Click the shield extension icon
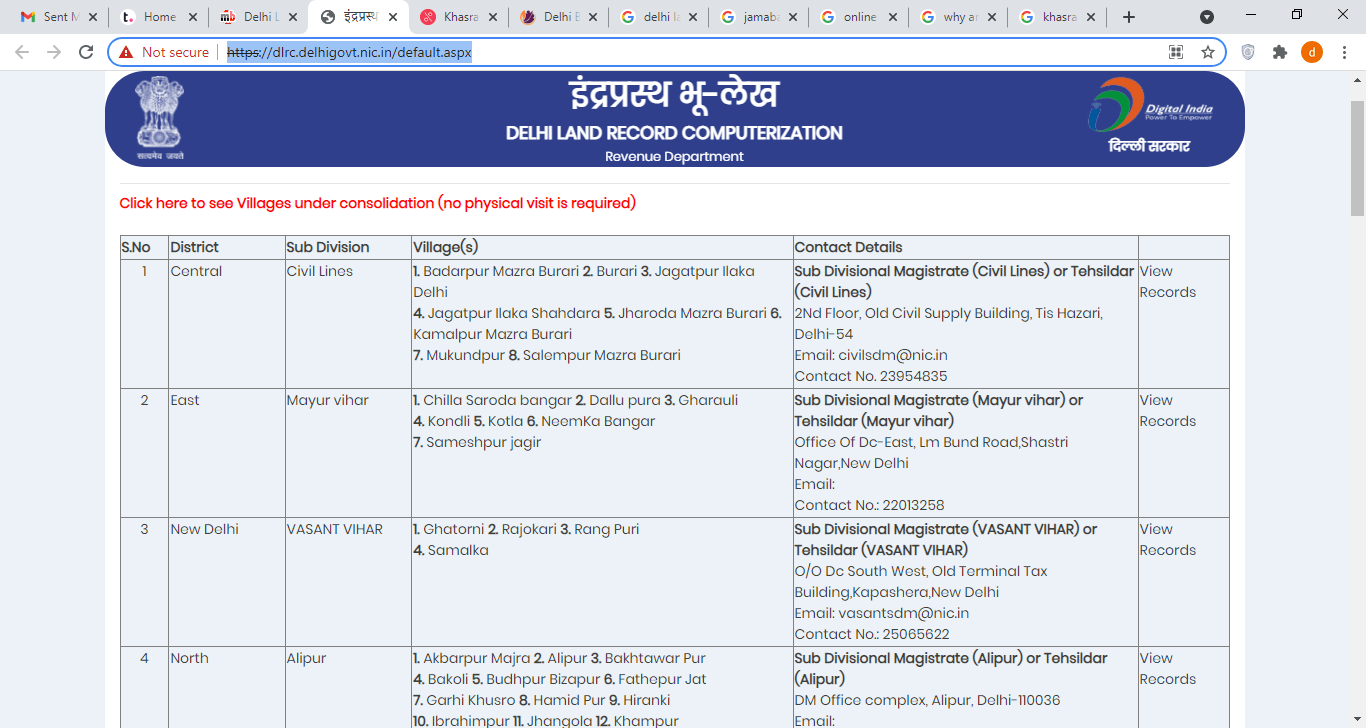 [x=1248, y=52]
